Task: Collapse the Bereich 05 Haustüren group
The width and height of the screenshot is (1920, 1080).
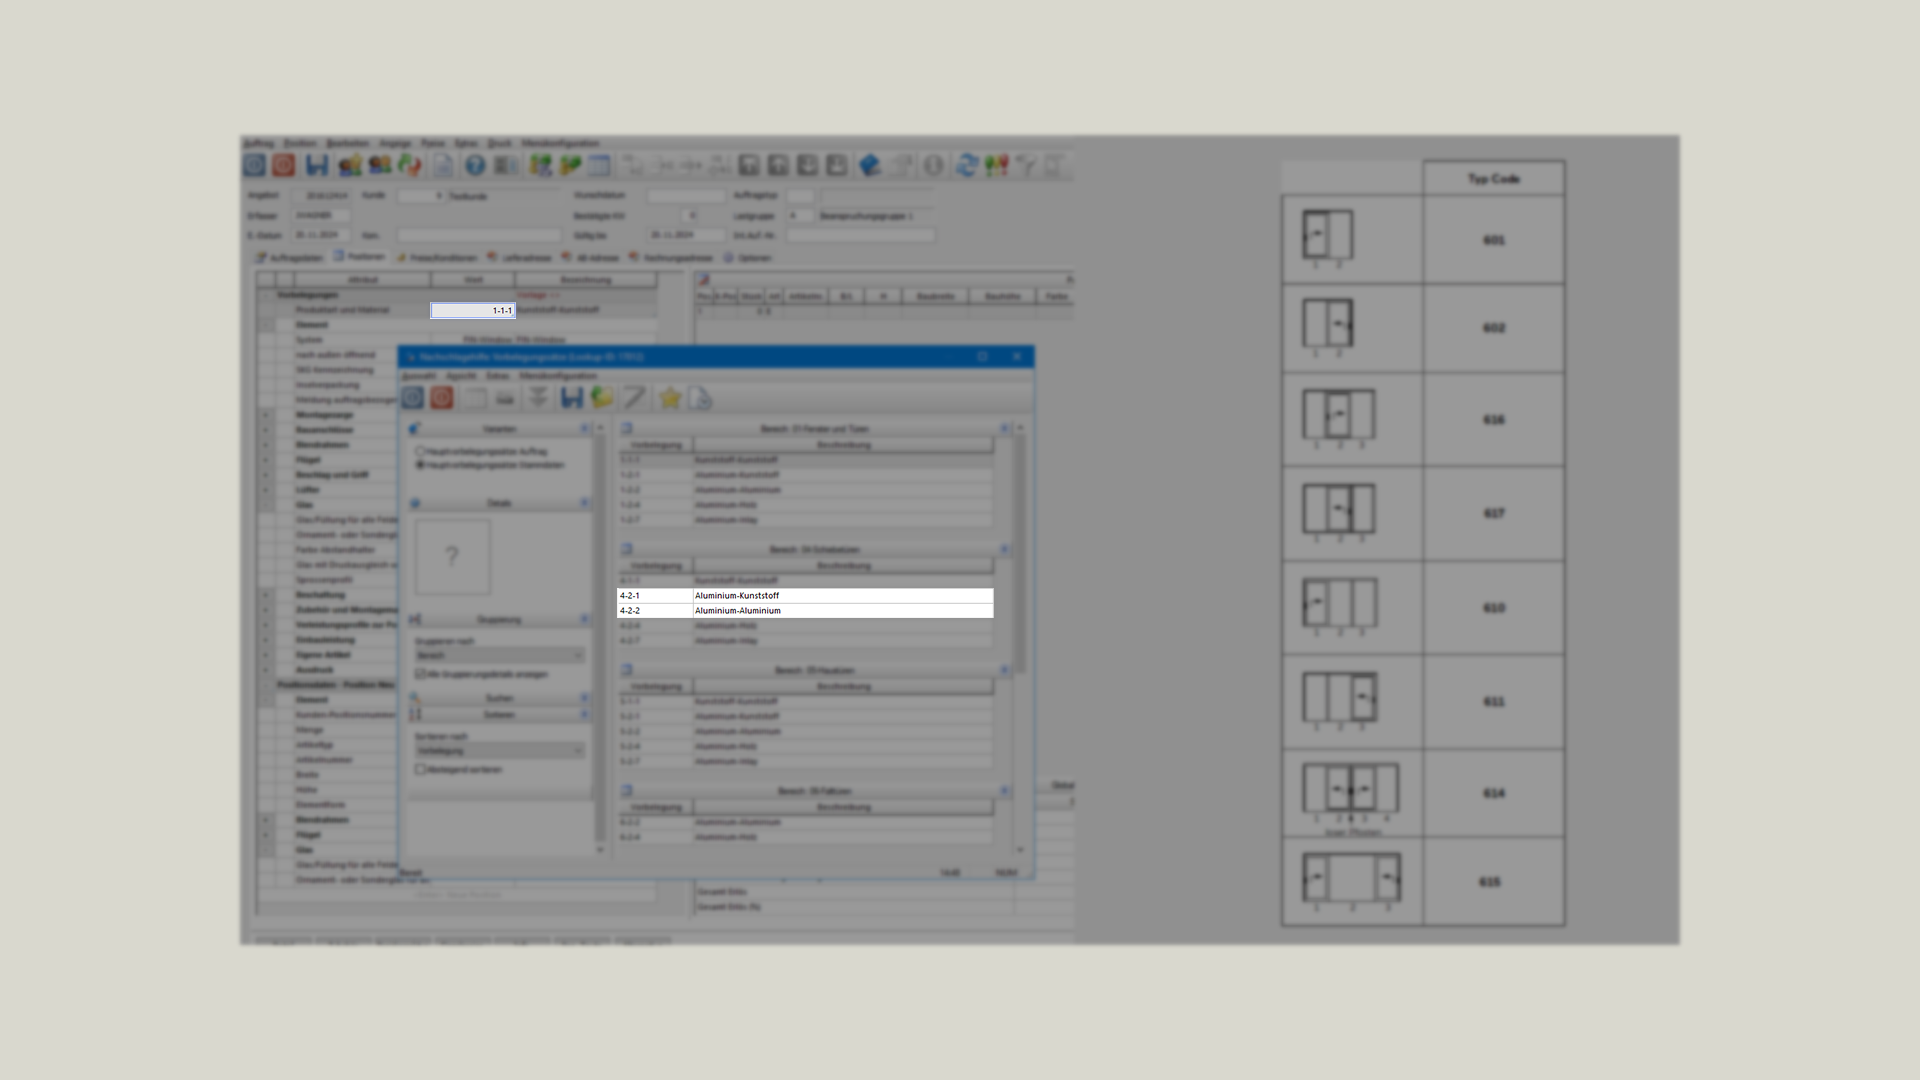Action: click(x=1005, y=670)
